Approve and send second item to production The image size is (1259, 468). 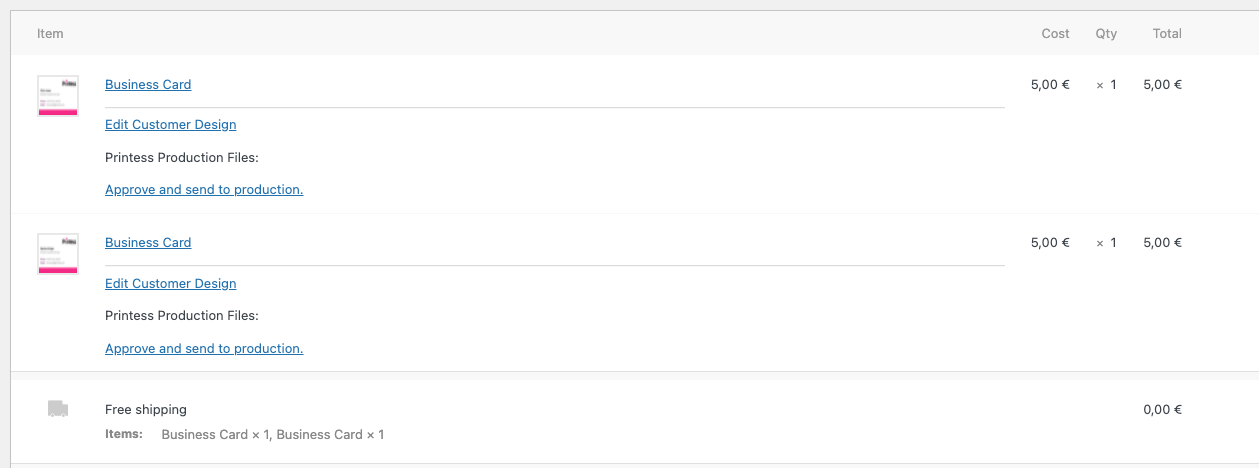tap(204, 349)
